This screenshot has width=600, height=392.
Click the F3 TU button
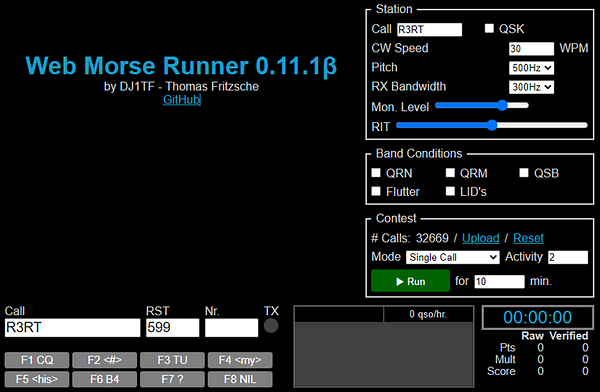(x=172, y=360)
